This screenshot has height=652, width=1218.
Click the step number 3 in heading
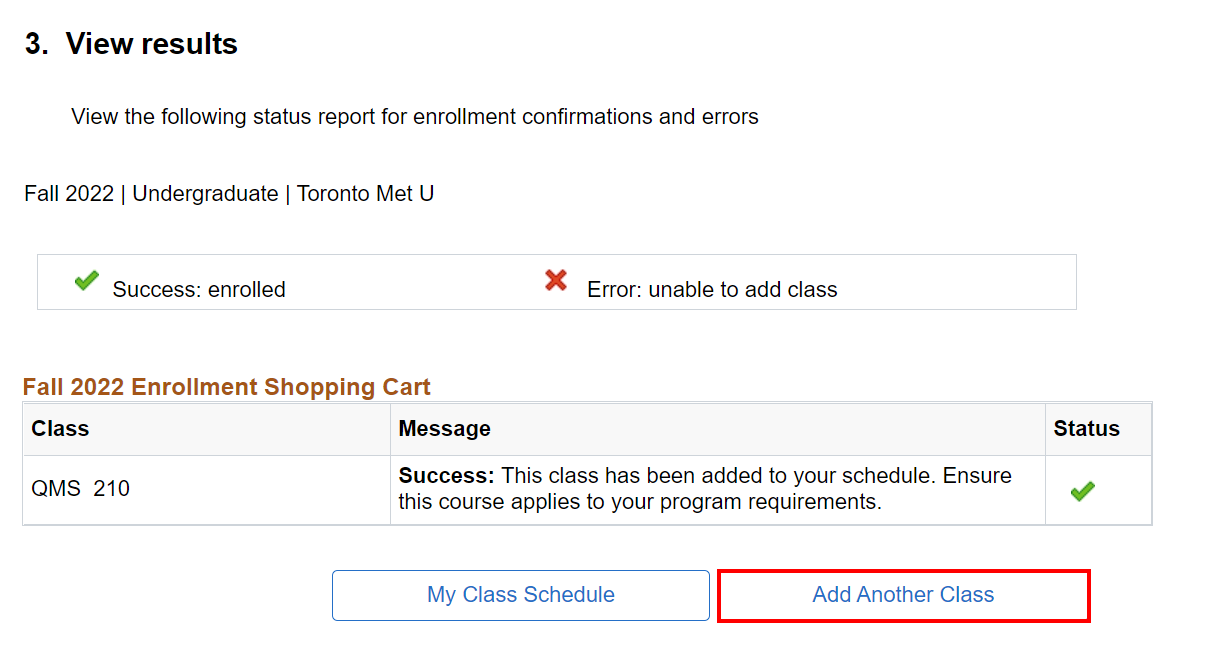(x=36, y=45)
